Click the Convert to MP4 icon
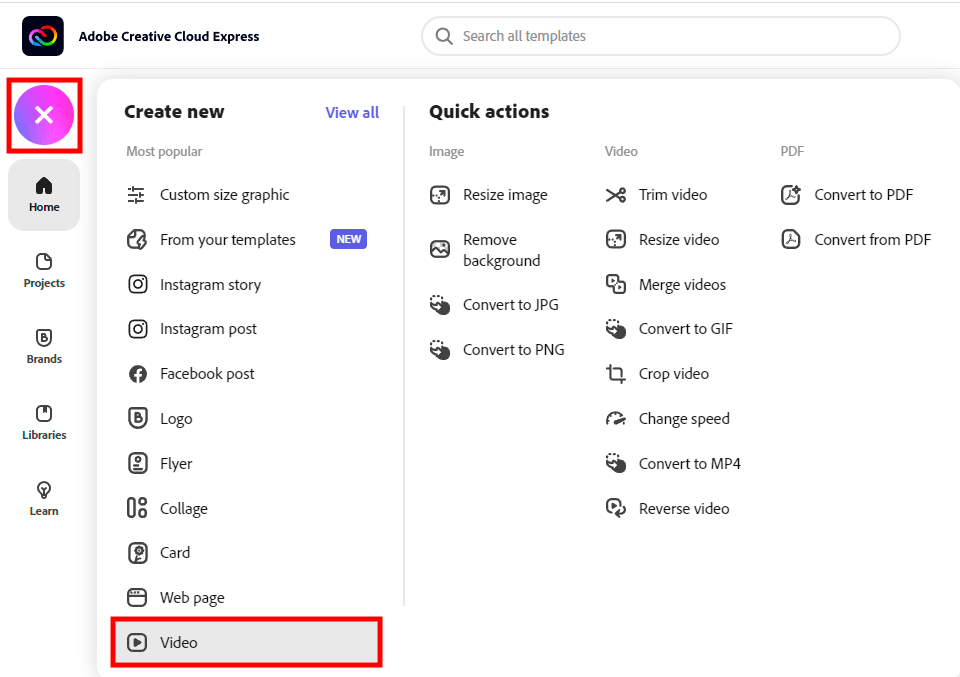Screen dimensions: 960x677 [x=616, y=463]
